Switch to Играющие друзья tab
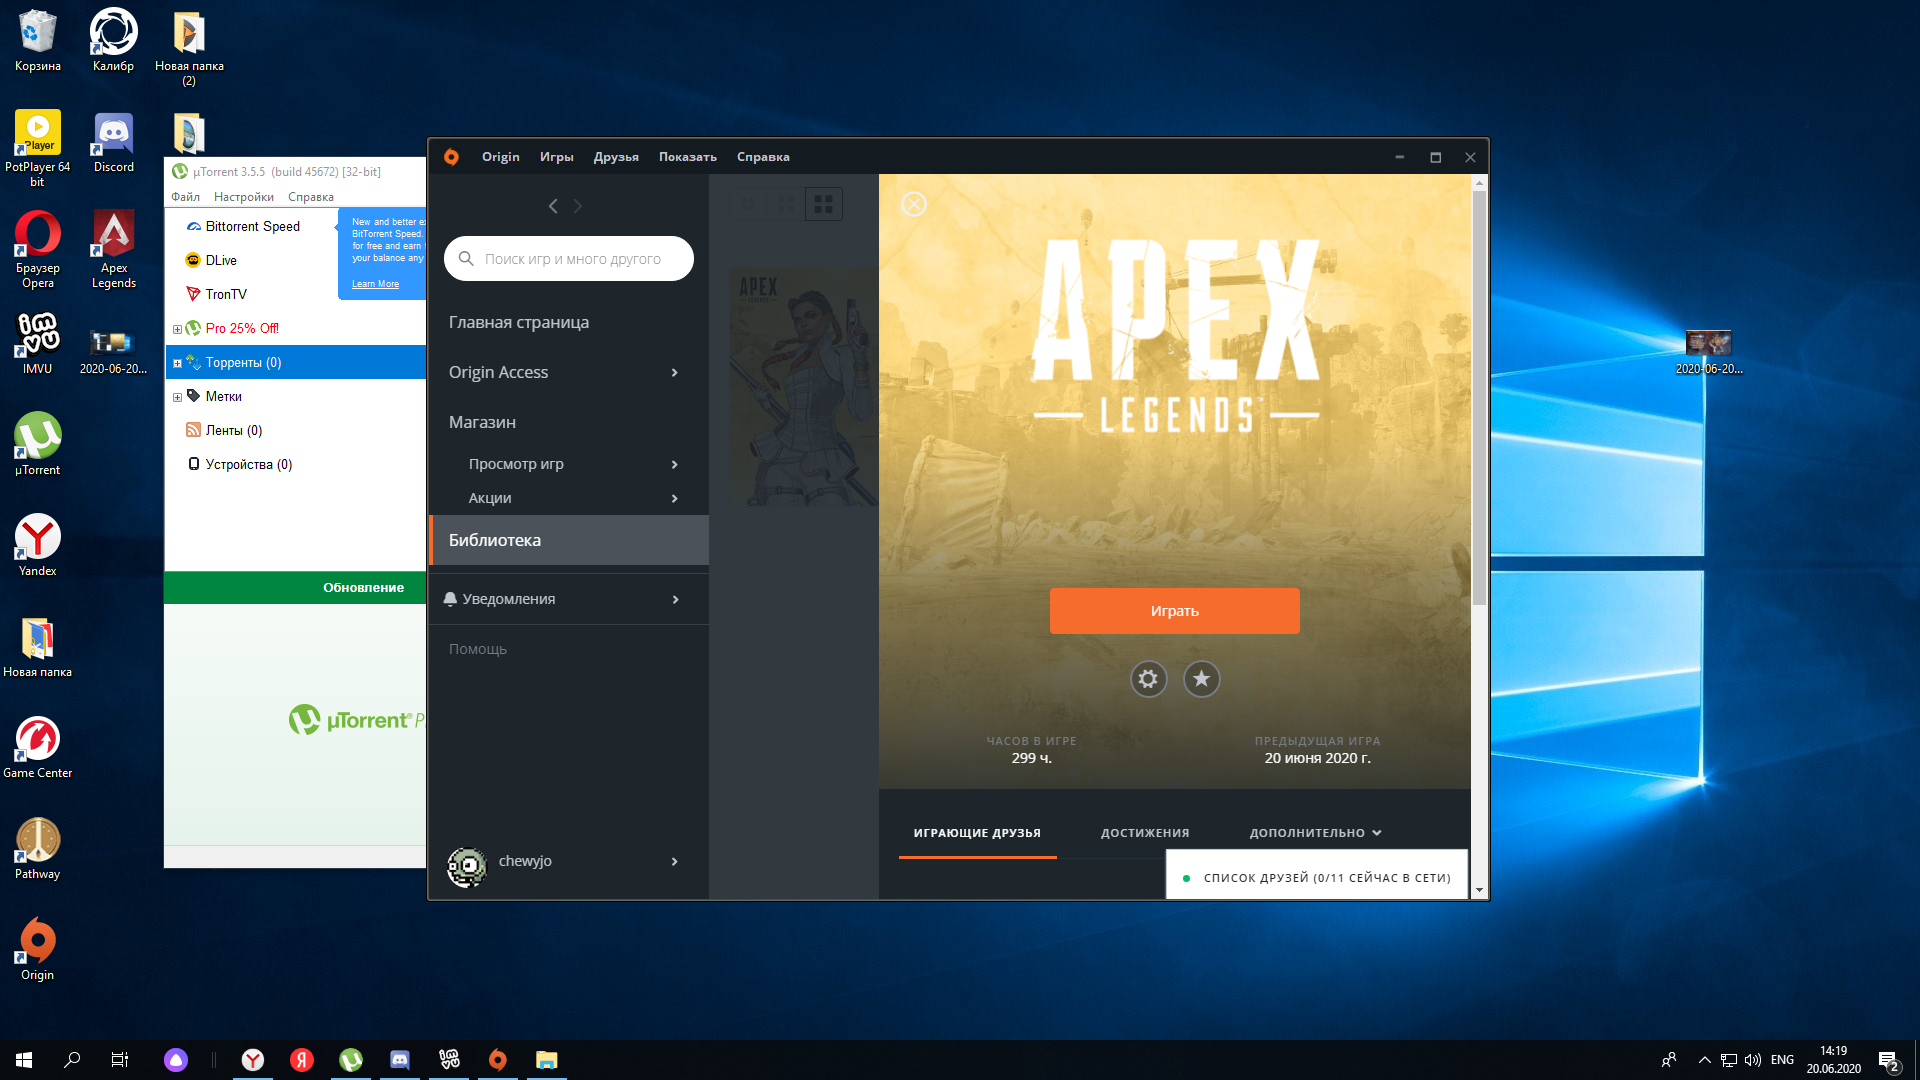This screenshot has width=1920, height=1080. coord(977,833)
